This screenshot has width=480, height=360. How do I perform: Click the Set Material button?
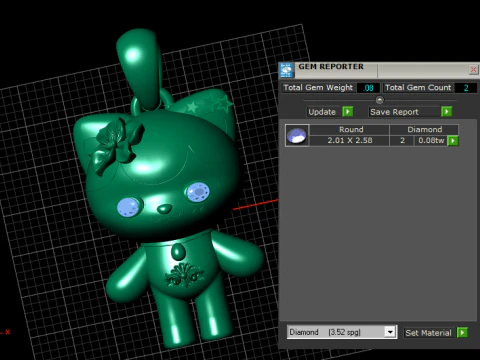(428, 333)
